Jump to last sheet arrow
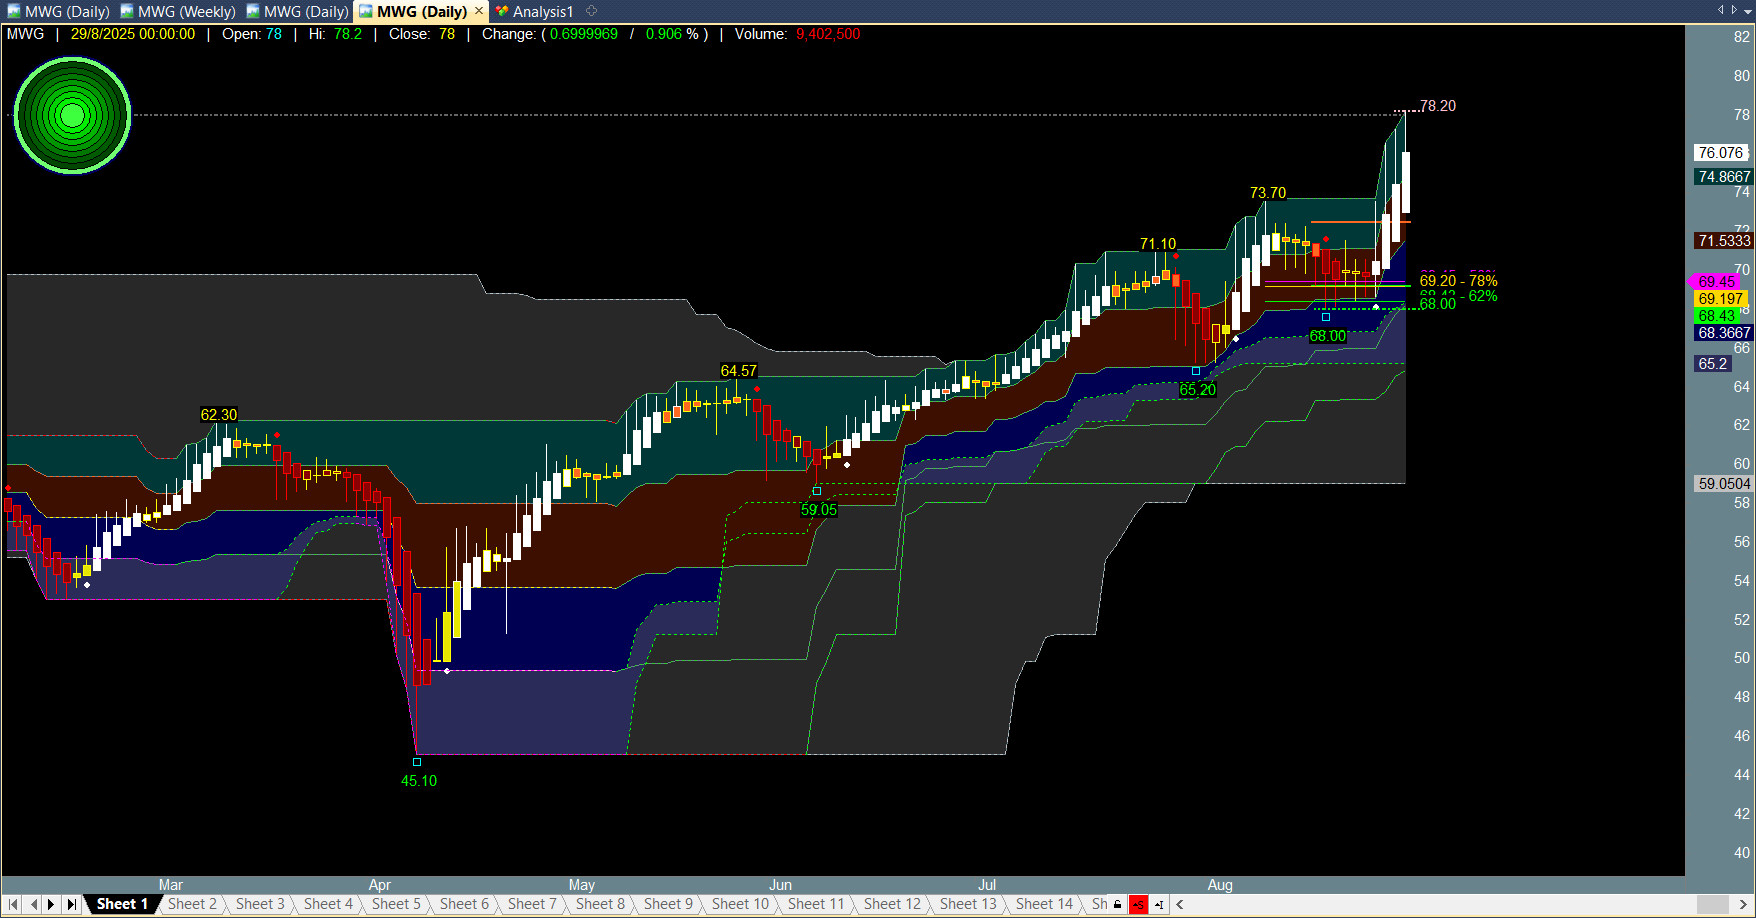The image size is (1756, 918). pyautogui.click(x=71, y=904)
